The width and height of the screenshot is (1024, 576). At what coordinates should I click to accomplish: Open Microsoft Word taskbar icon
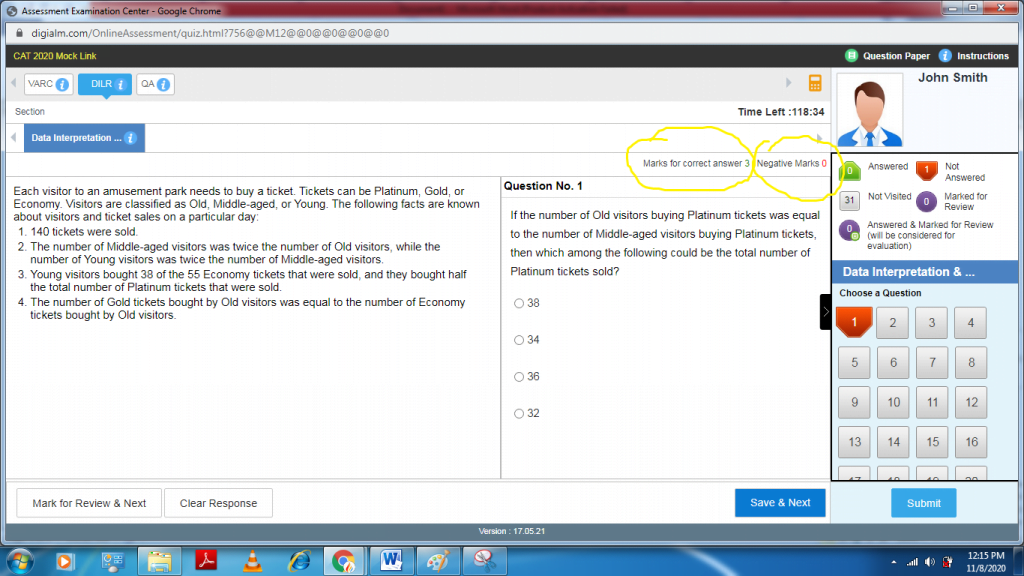pos(391,561)
